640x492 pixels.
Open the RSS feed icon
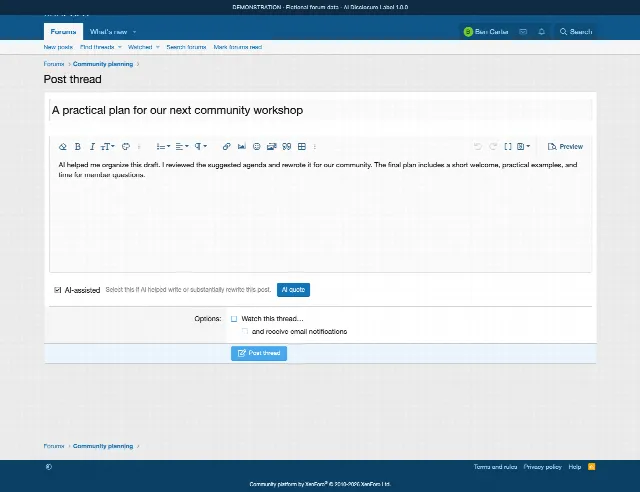tap(591, 467)
